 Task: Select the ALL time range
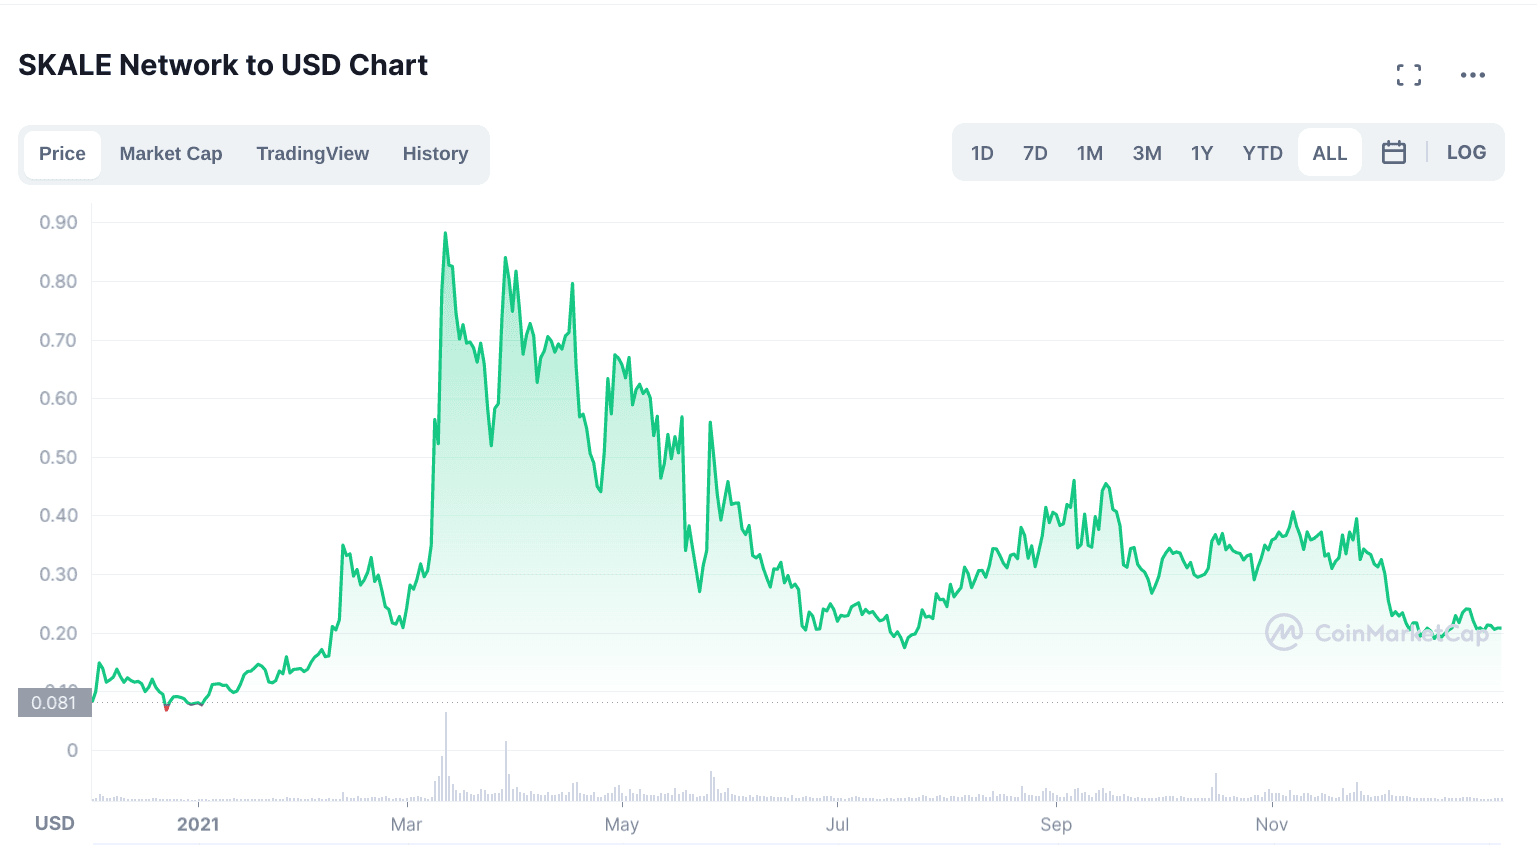coord(1329,153)
